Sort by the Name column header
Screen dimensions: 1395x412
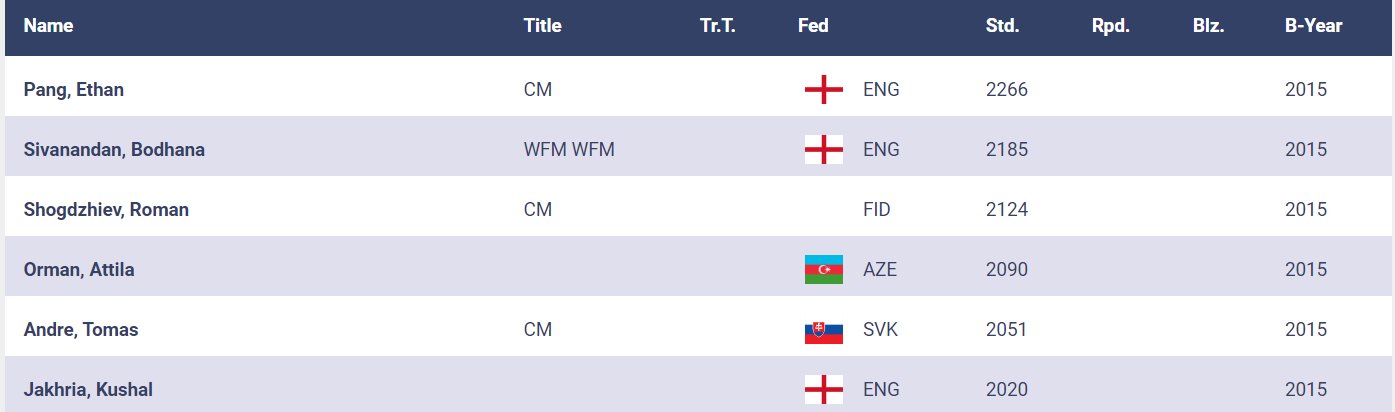tap(48, 26)
